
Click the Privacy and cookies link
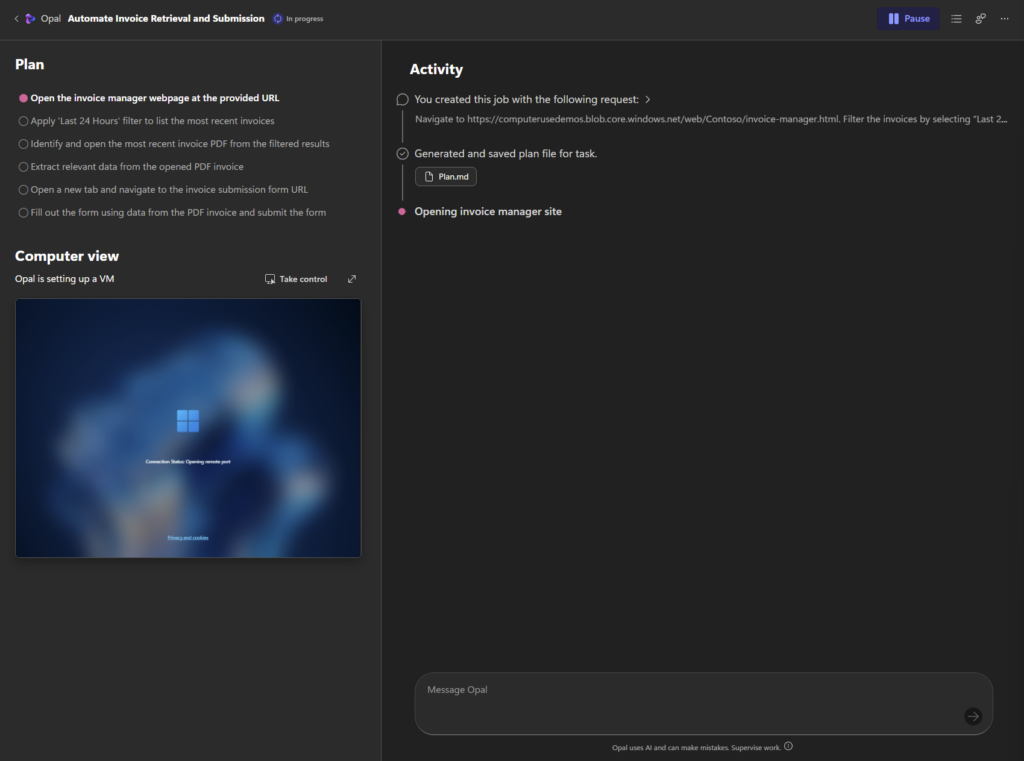pyautogui.click(x=188, y=538)
